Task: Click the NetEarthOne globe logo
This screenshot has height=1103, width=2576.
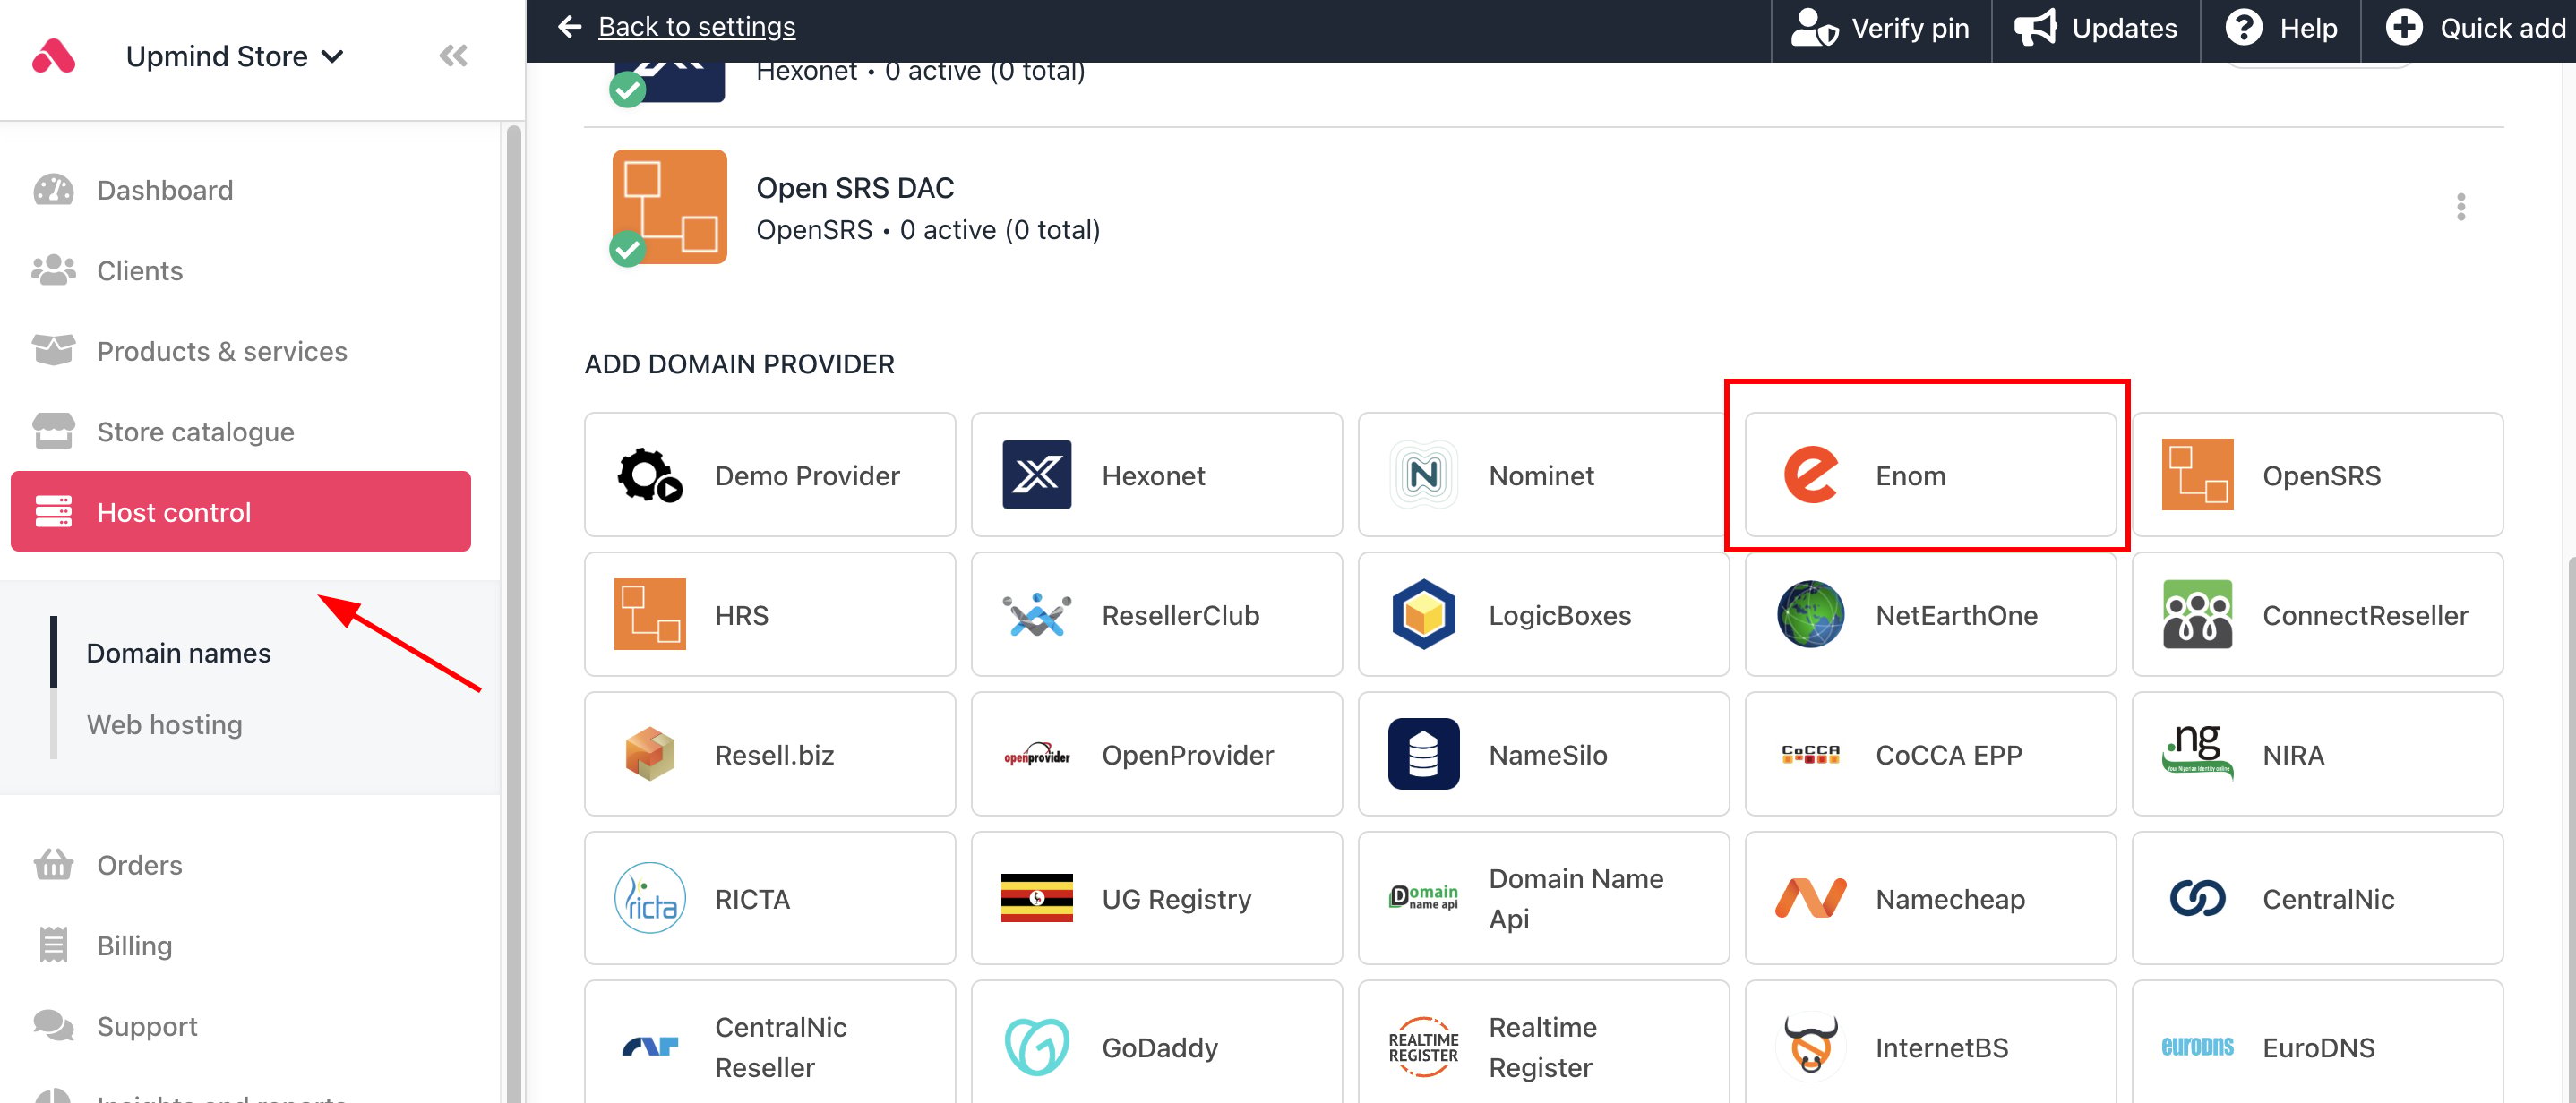Action: [x=1810, y=614]
